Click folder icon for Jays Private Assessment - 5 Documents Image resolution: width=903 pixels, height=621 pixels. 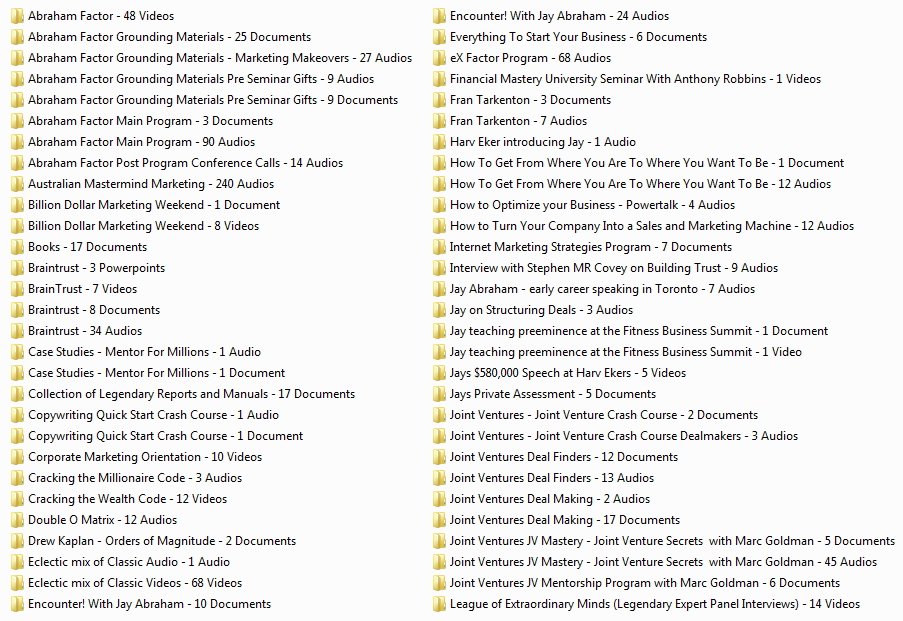pos(439,395)
